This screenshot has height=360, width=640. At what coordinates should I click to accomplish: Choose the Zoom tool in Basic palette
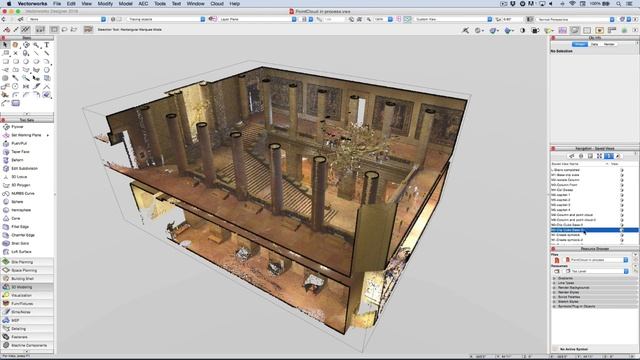click(x=36, y=45)
